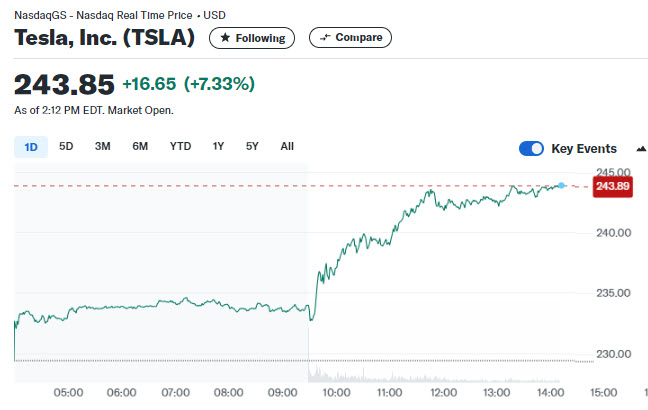Click the Tesla, Inc. (TSLA) heading
Image resolution: width=648 pixels, height=410 pixels.
pyautogui.click(x=105, y=38)
